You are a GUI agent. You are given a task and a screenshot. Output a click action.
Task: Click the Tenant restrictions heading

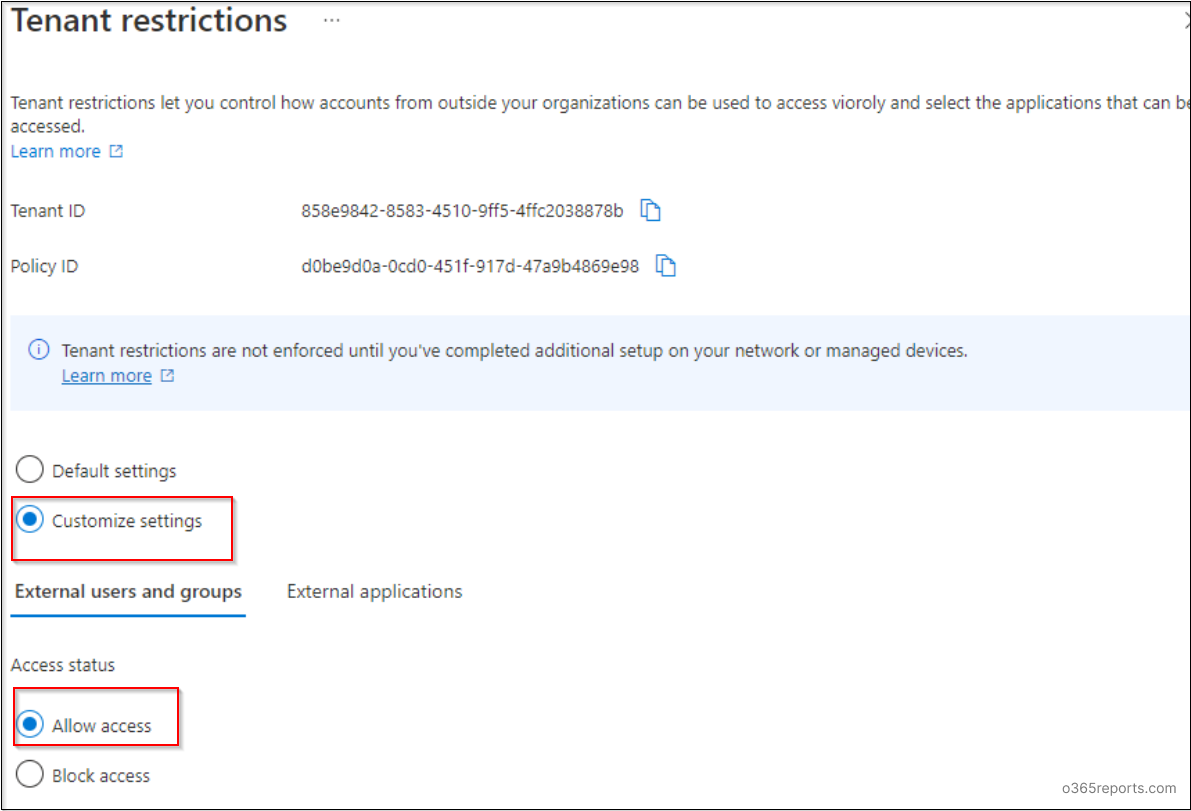coord(148,21)
